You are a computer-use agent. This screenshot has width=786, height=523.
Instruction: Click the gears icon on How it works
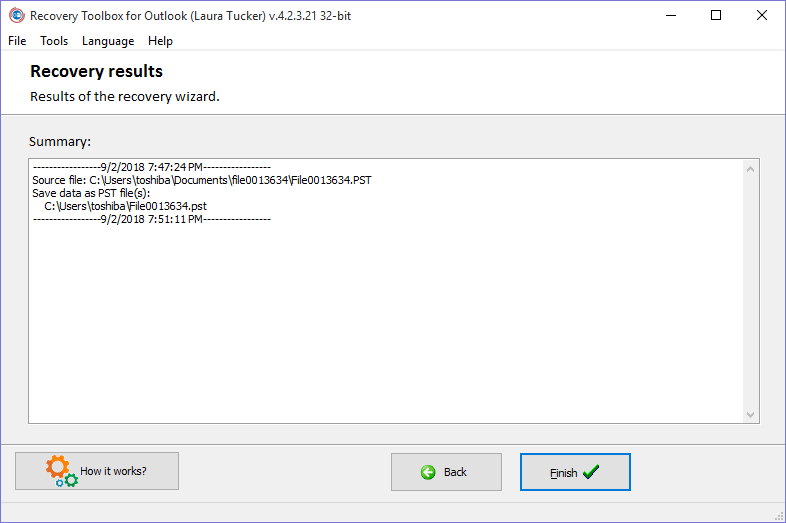pos(62,471)
